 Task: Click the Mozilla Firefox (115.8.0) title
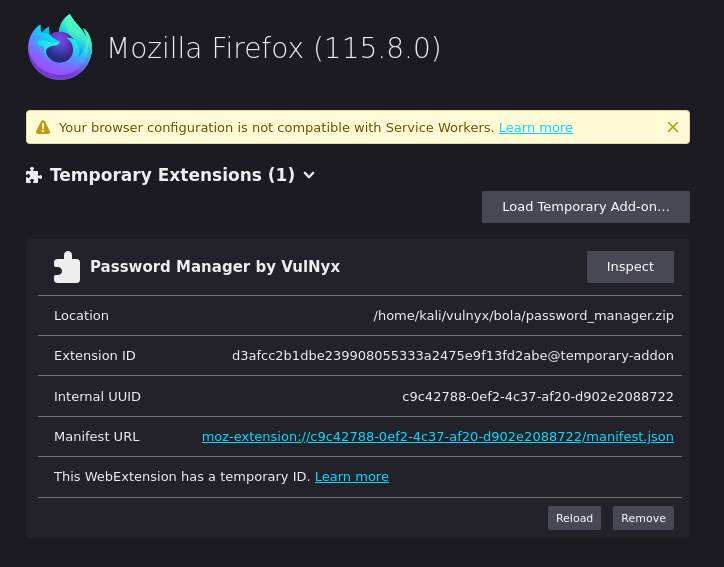[274, 48]
